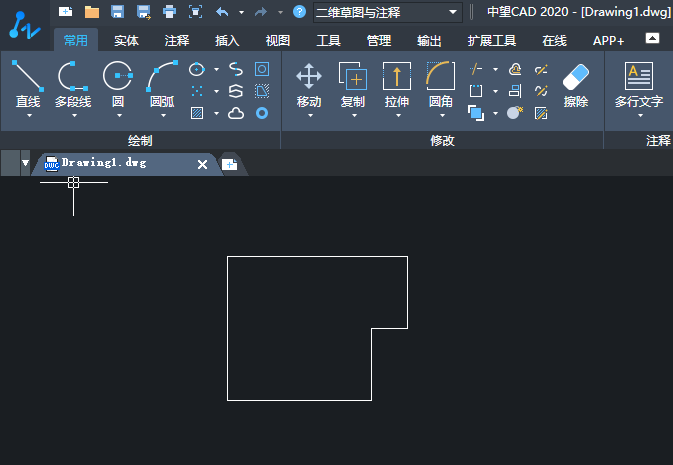Click the trim icon in 修改 panel
The image size is (673, 465).
pyautogui.click(x=476, y=69)
